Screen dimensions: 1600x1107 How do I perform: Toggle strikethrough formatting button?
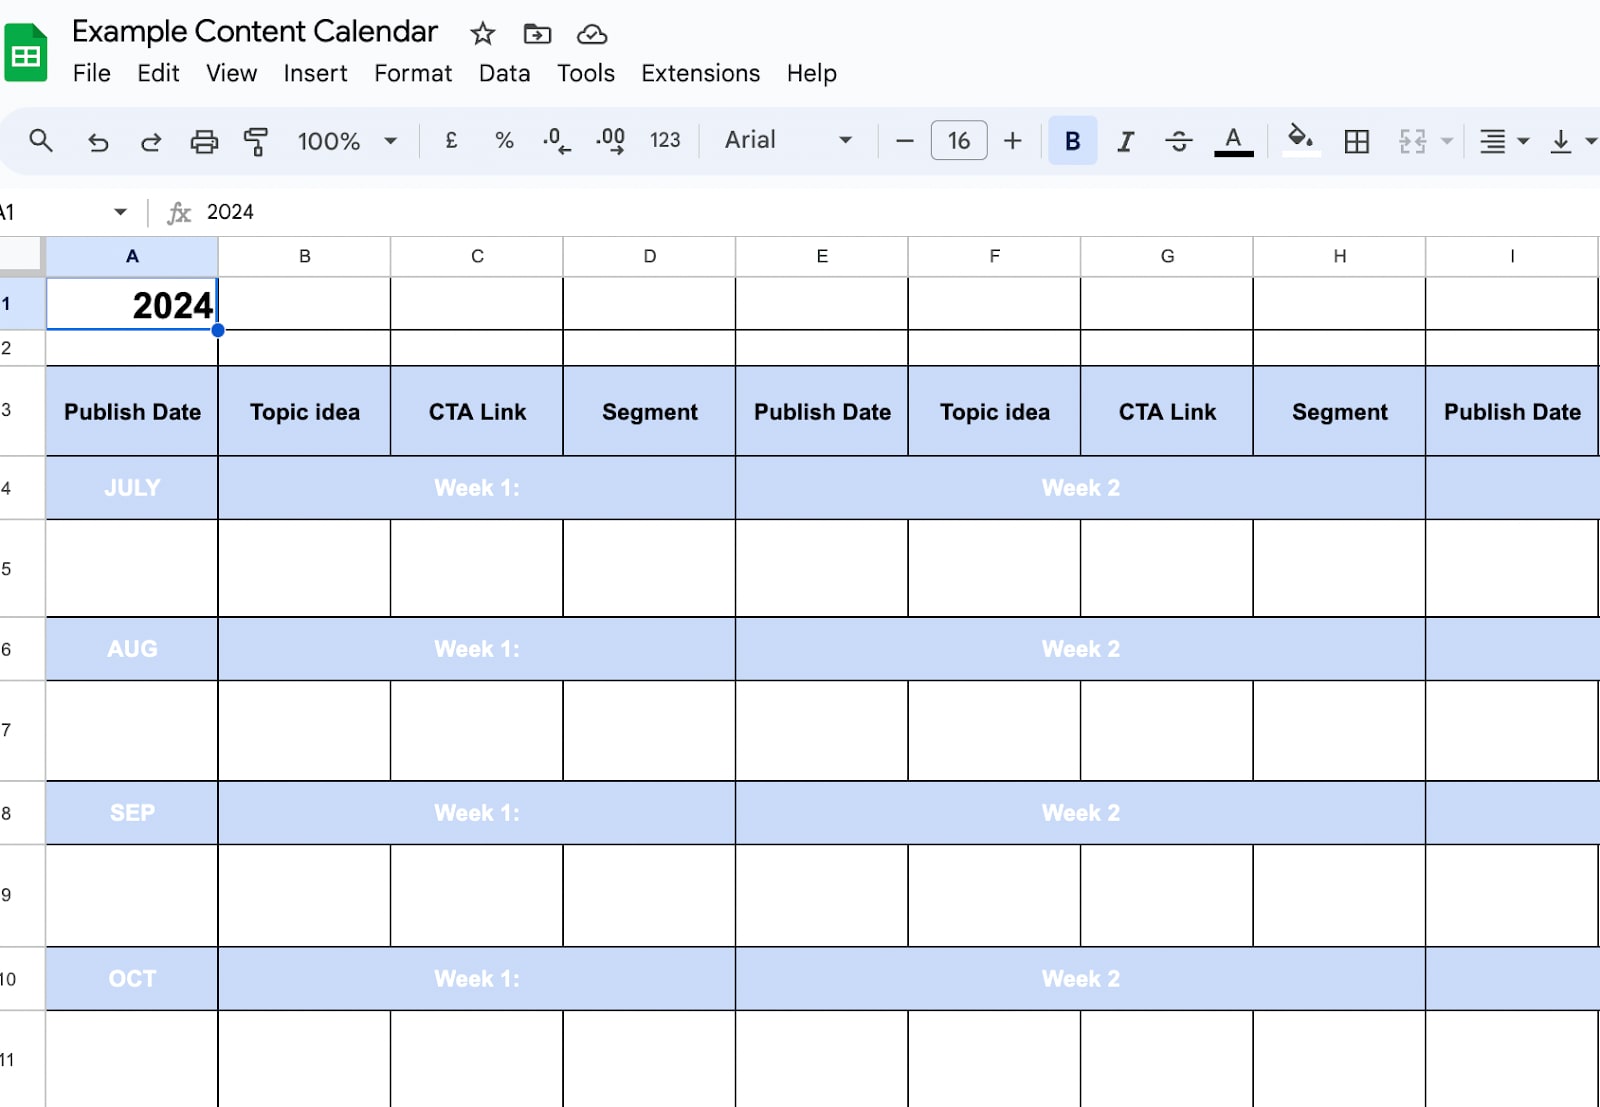click(1179, 141)
